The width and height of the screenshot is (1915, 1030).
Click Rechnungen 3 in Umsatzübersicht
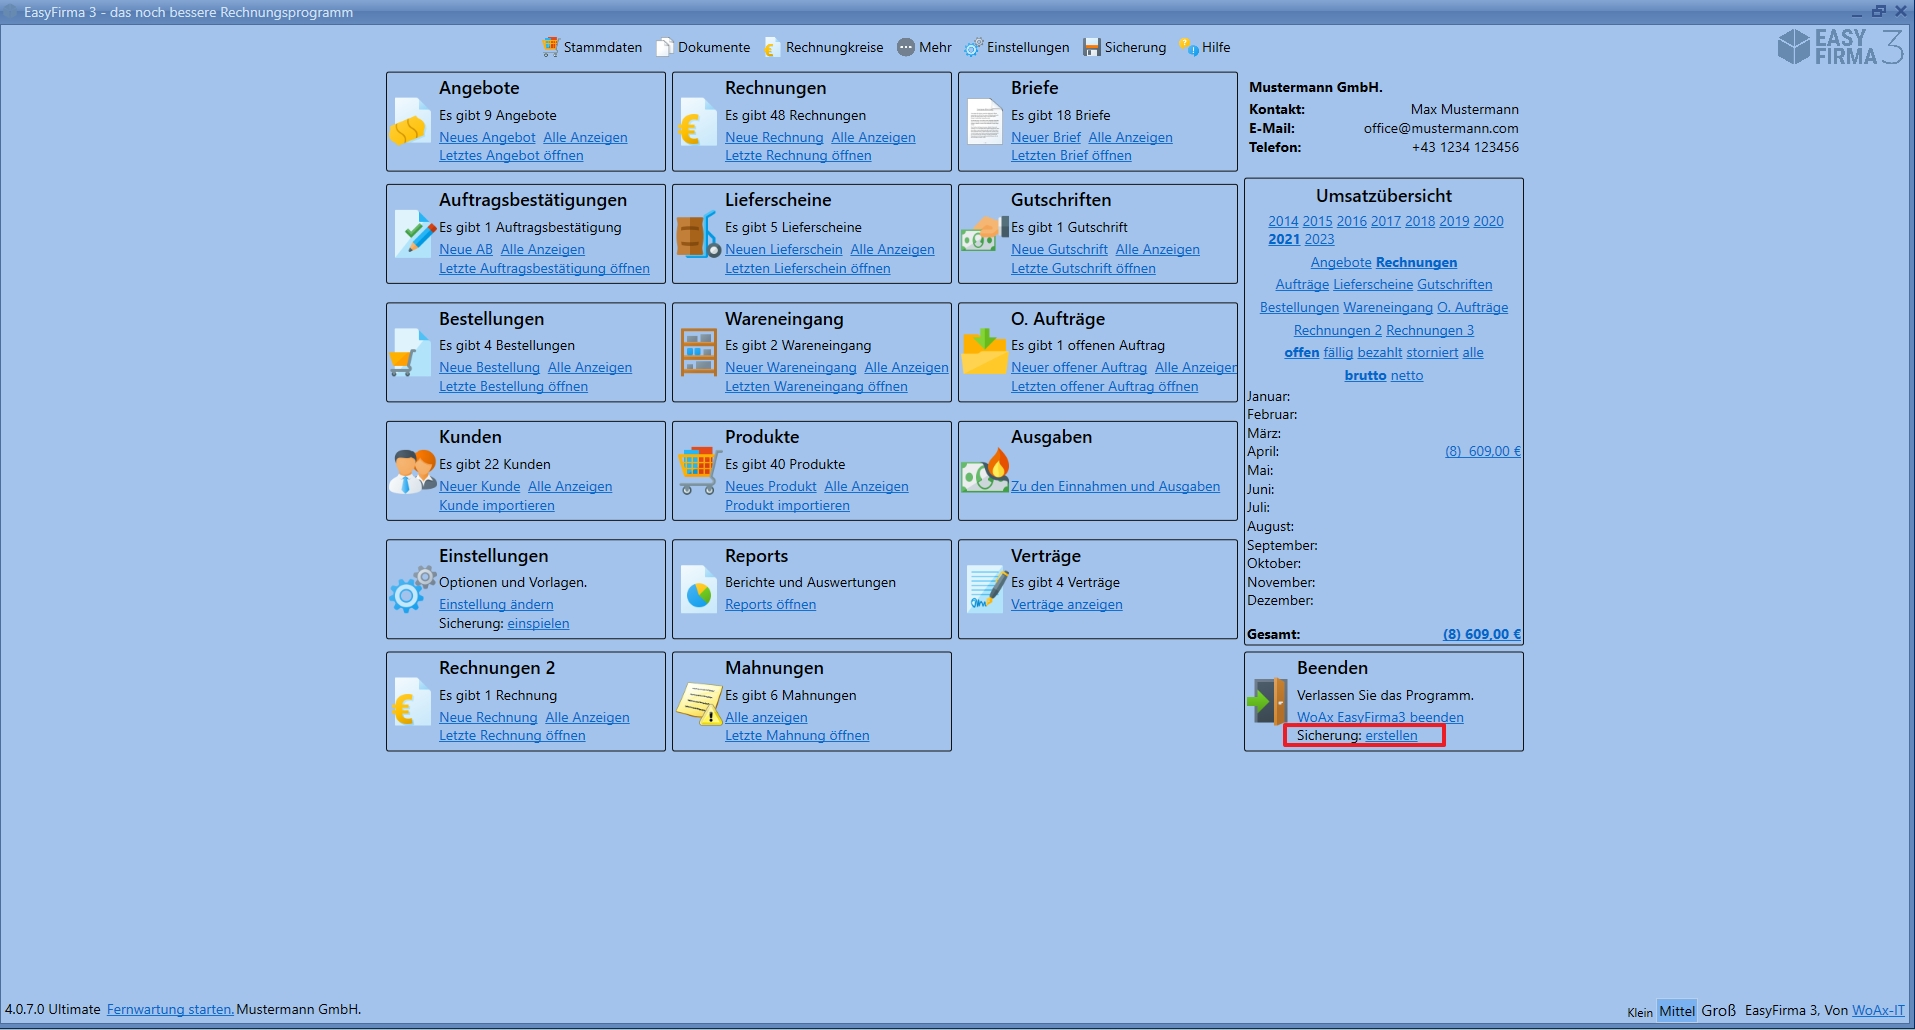tap(1429, 330)
